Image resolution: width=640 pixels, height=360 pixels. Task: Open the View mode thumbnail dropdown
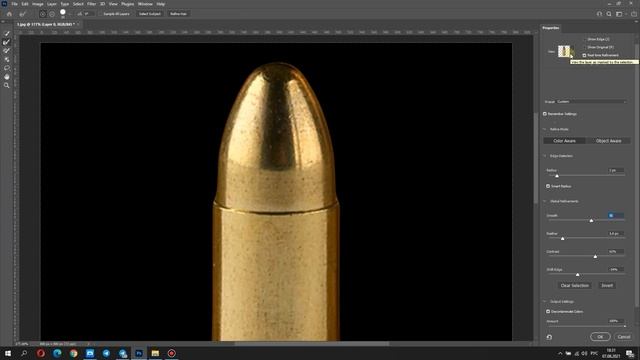click(x=566, y=51)
